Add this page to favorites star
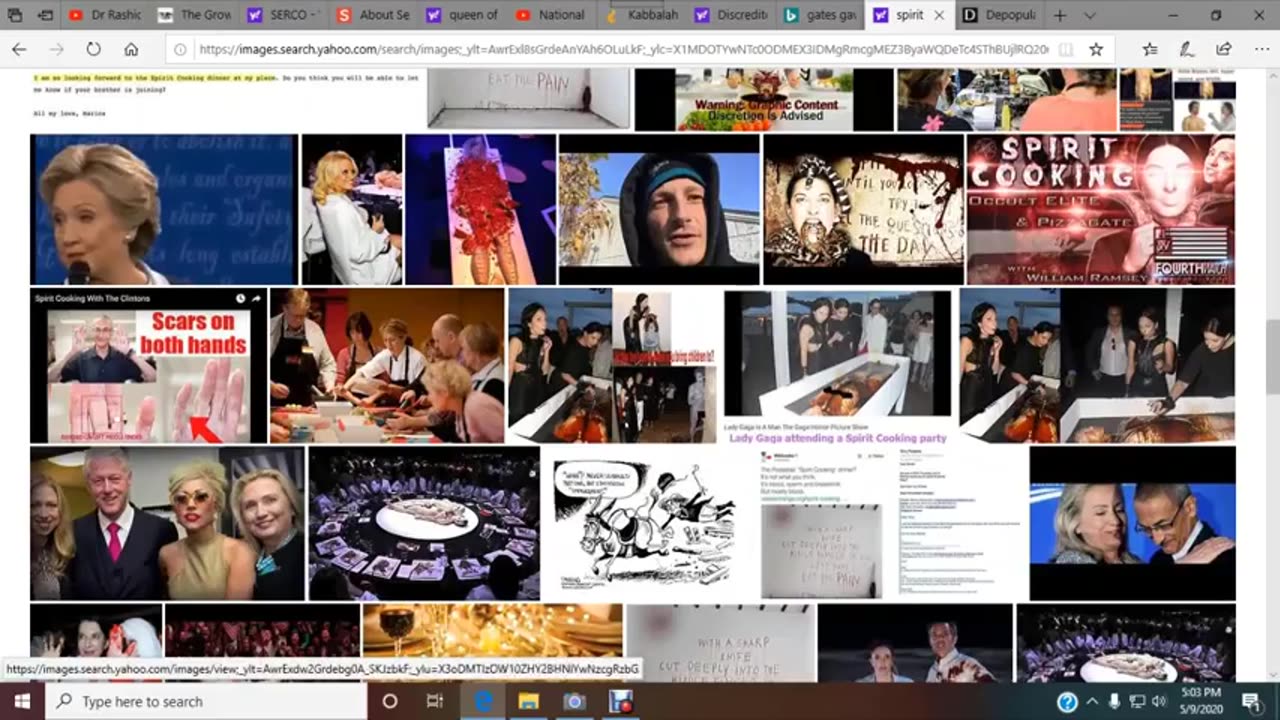The image size is (1280, 720). pos(1096,49)
